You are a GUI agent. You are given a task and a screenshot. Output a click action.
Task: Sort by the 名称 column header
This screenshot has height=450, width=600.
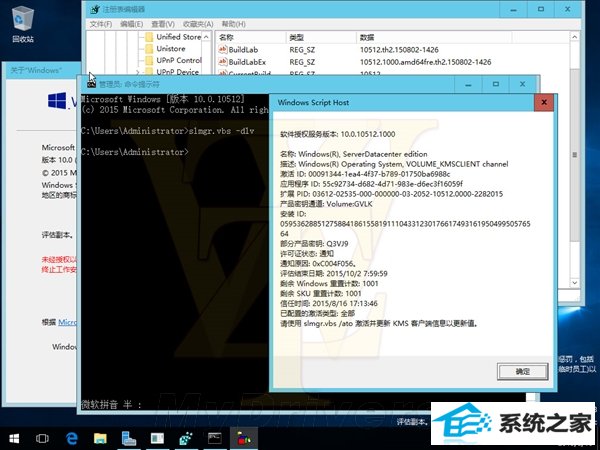[250, 37]
